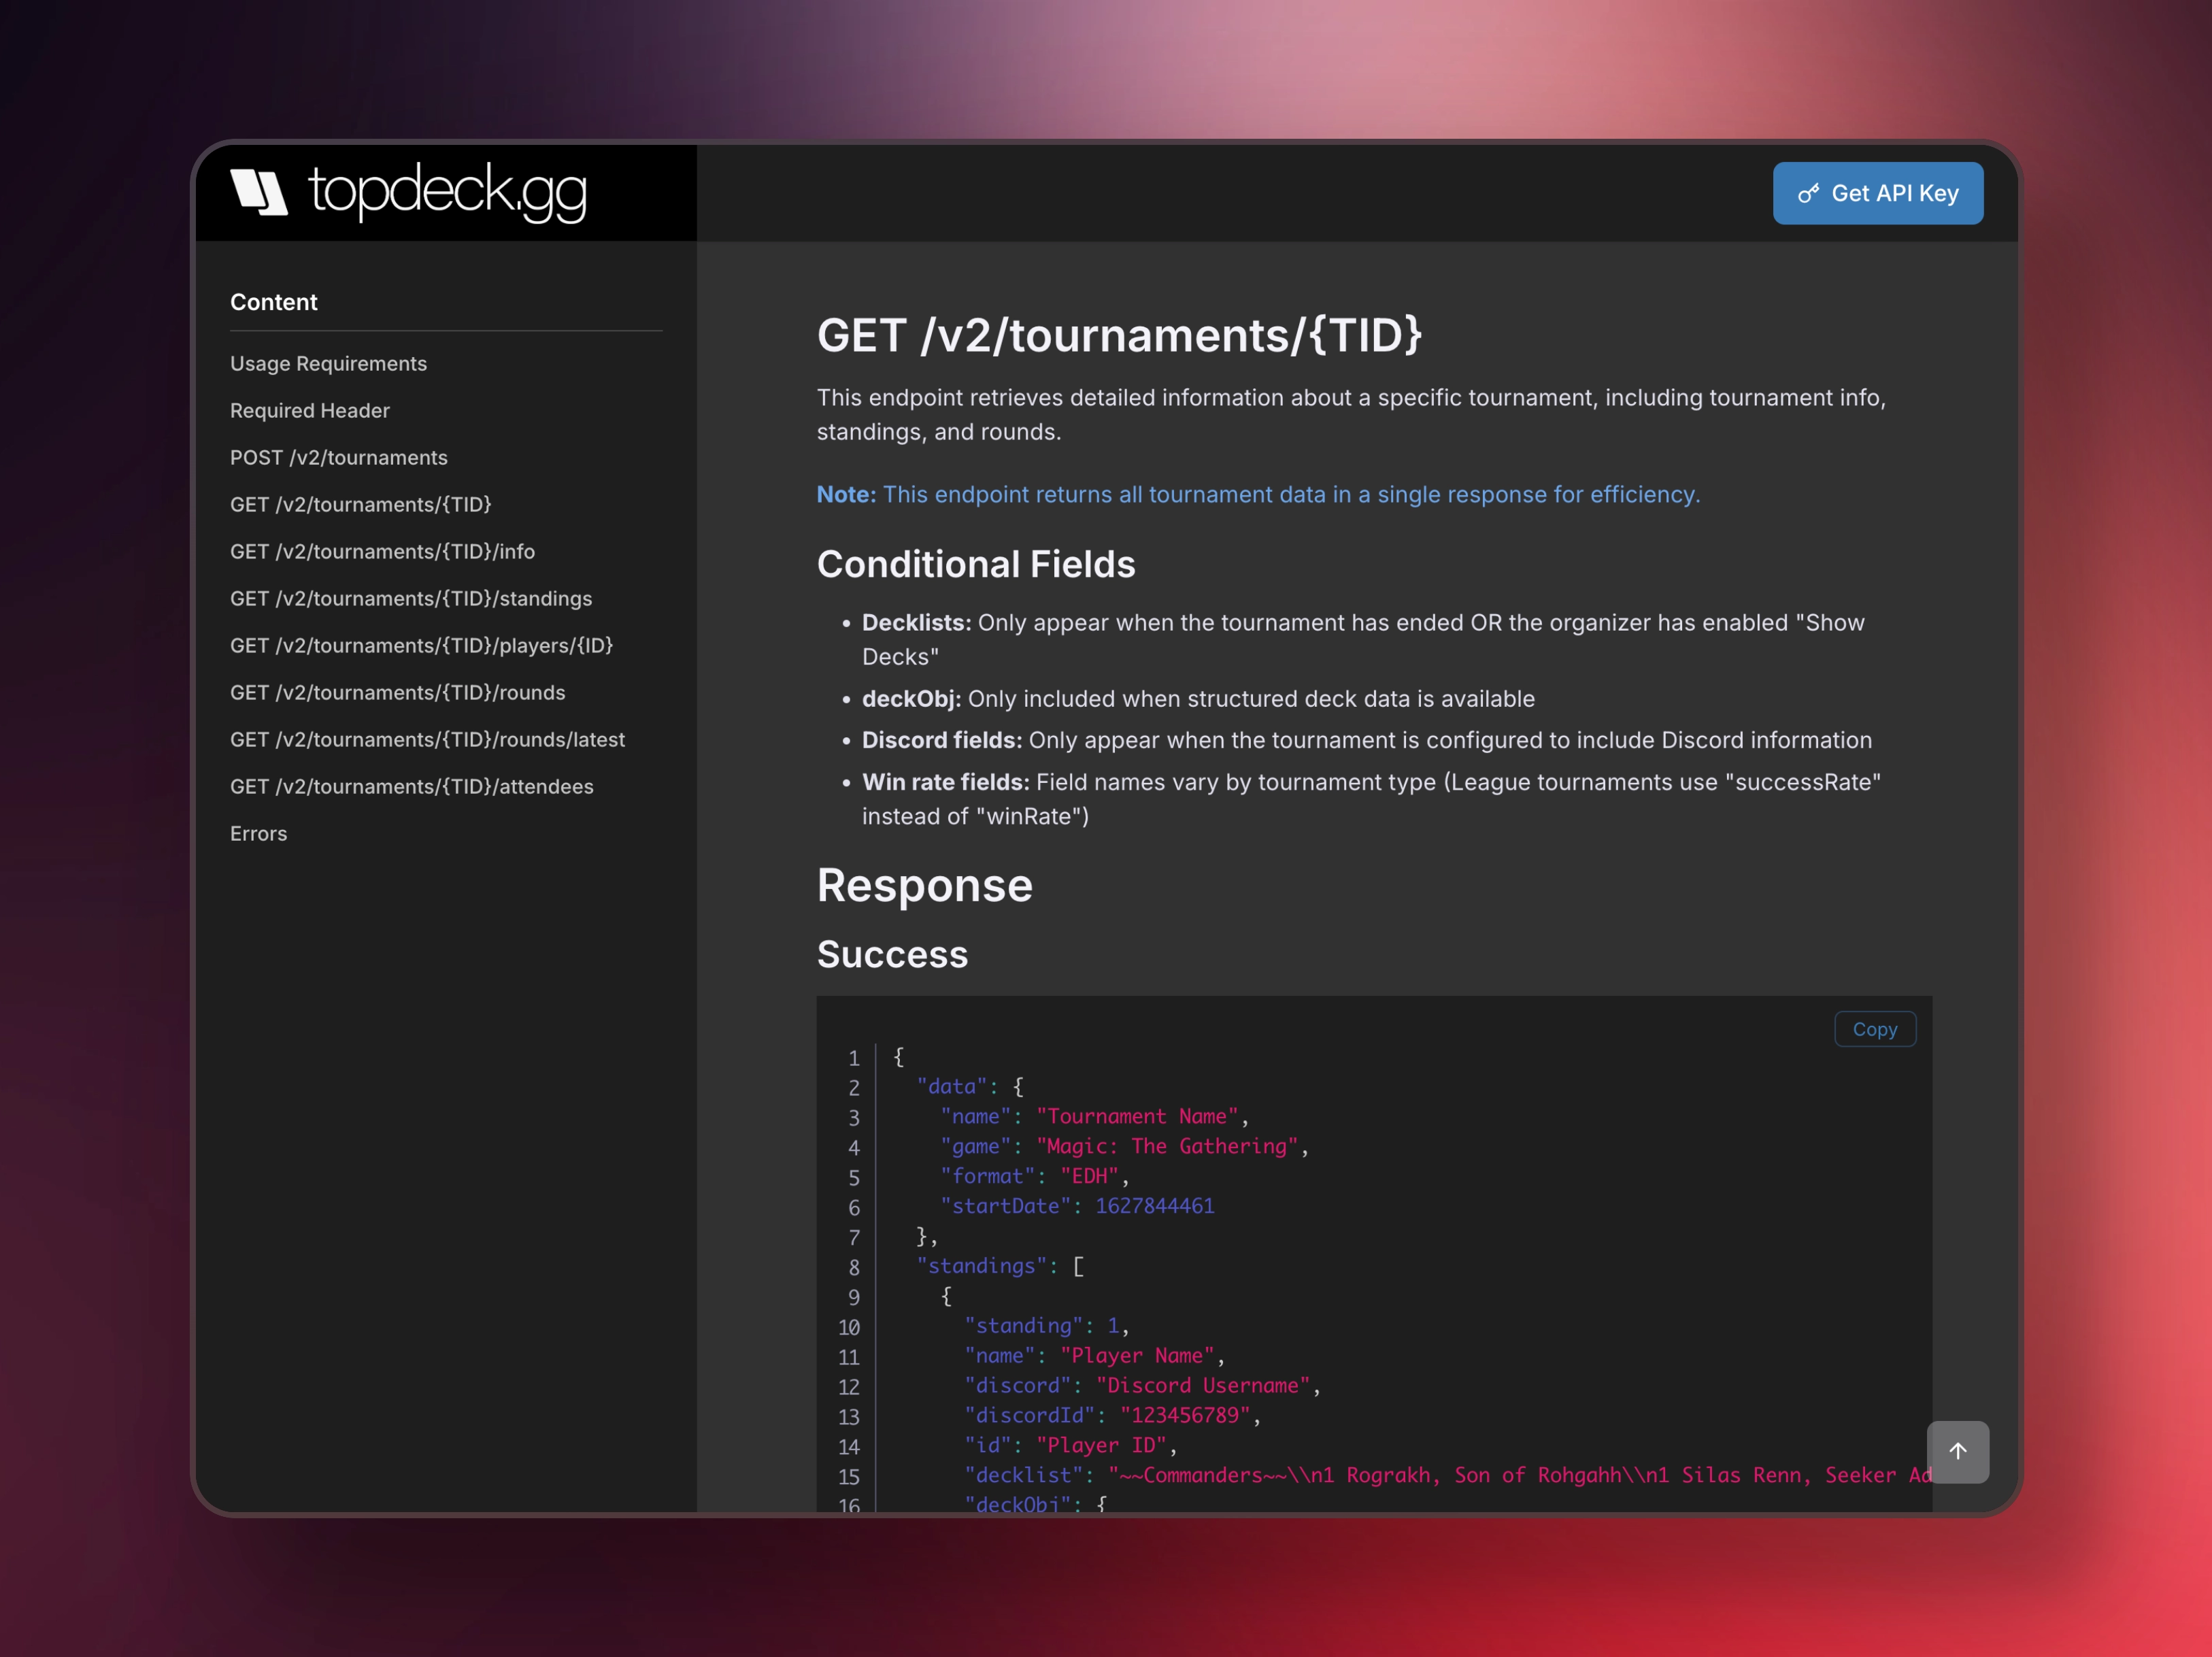
Task: Click the key icon in Get API Key
Action: click(1808, 194)
